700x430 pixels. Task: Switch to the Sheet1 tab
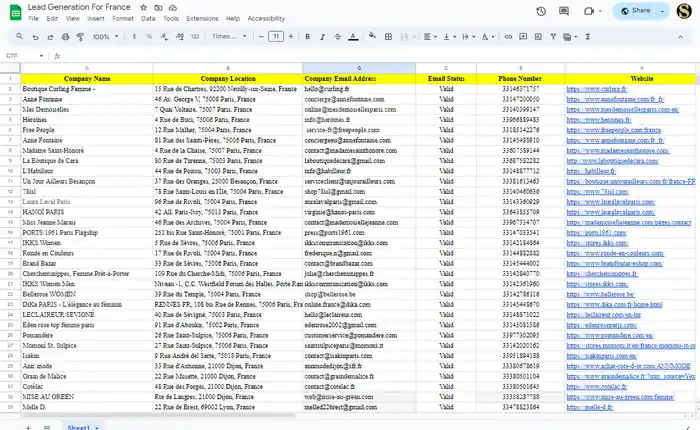(79, 427)
